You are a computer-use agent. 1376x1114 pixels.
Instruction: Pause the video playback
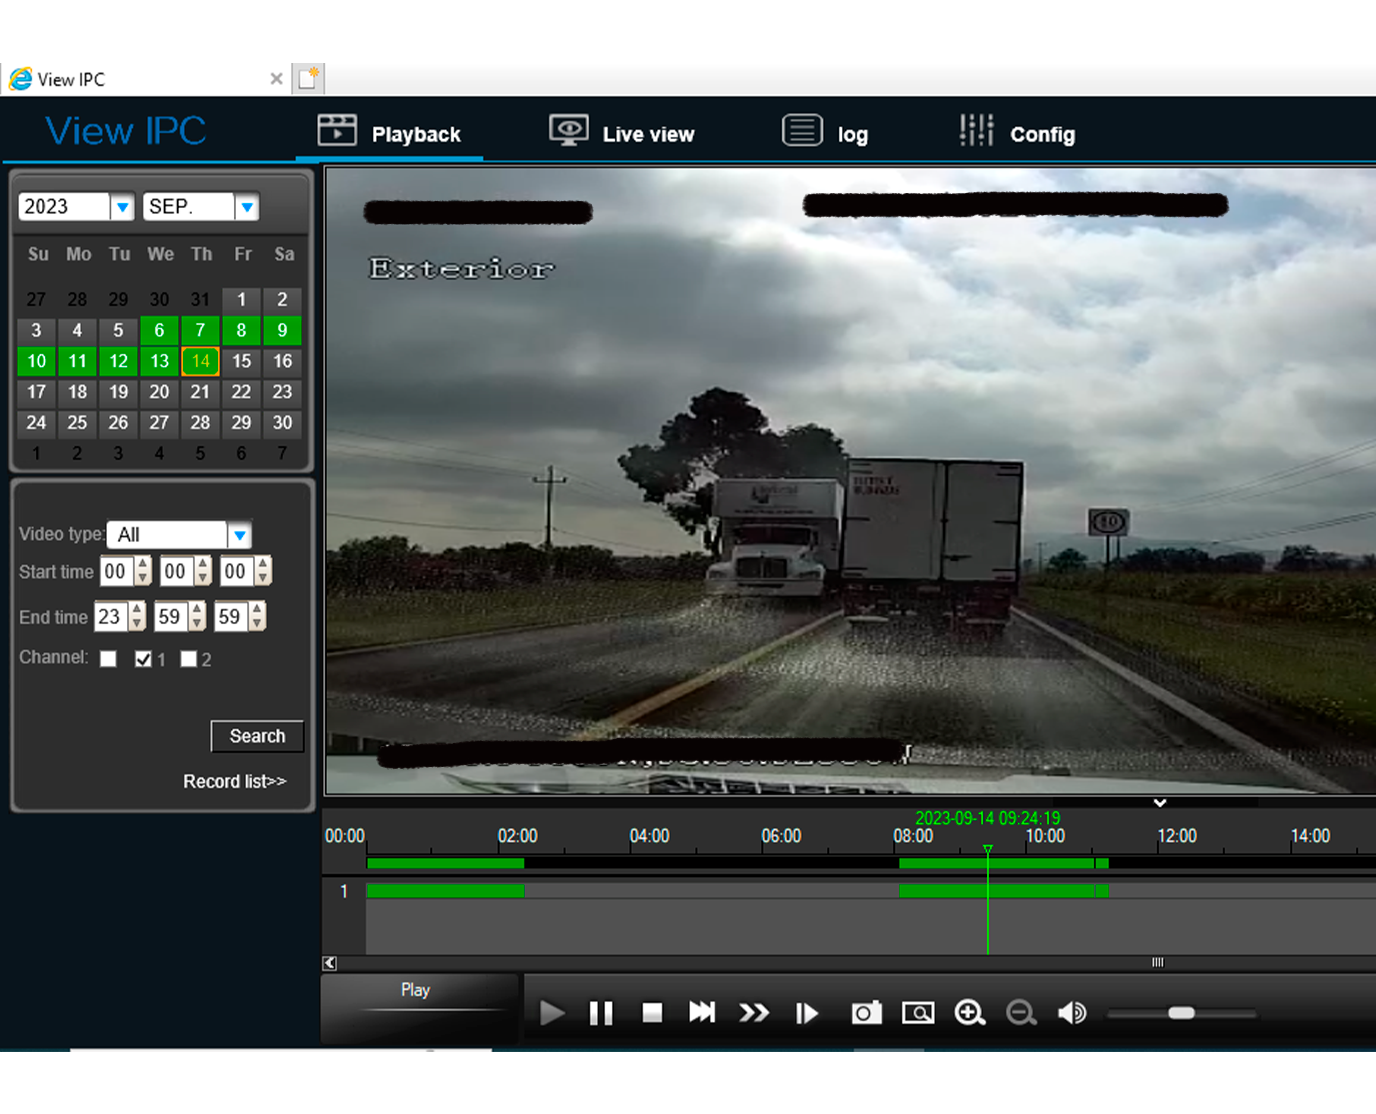(601, 1013)
